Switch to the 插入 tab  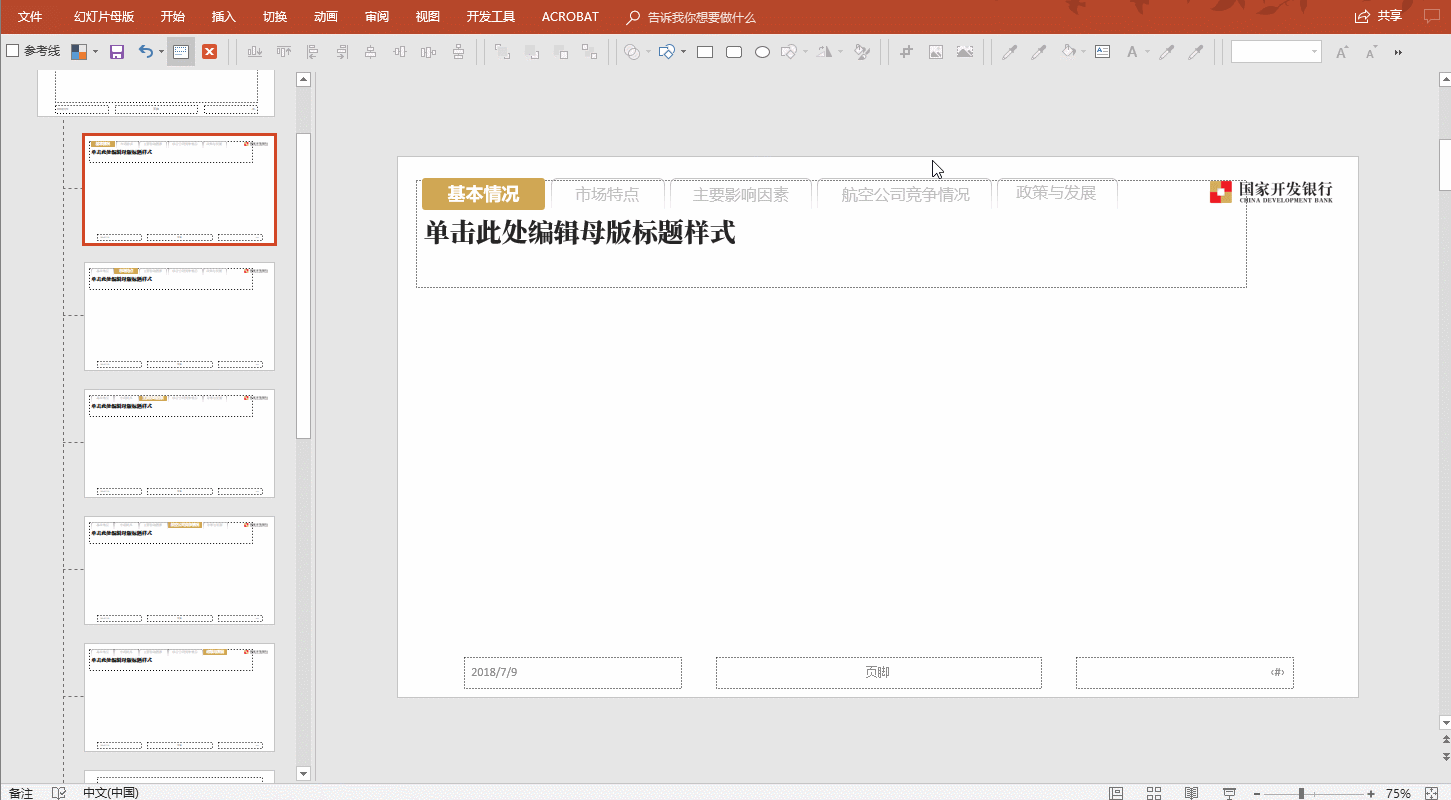[224, 17]
